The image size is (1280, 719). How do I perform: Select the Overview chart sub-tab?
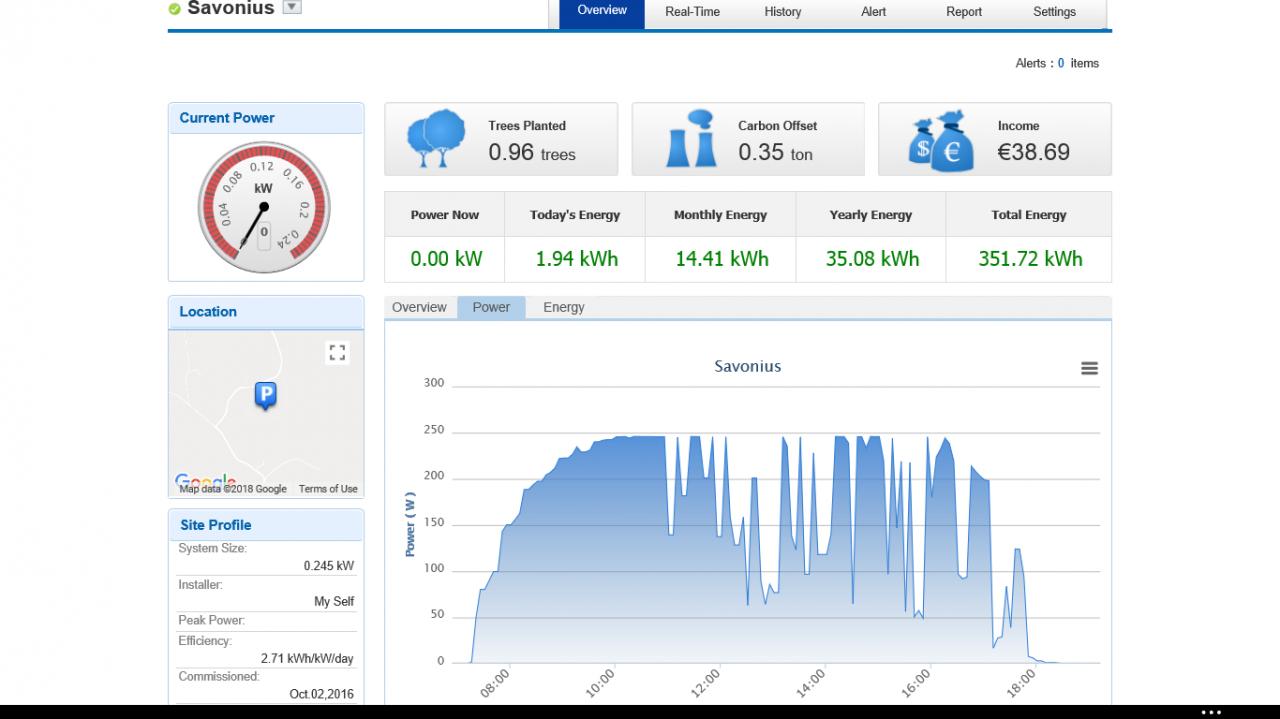click(x=419, y=307)
